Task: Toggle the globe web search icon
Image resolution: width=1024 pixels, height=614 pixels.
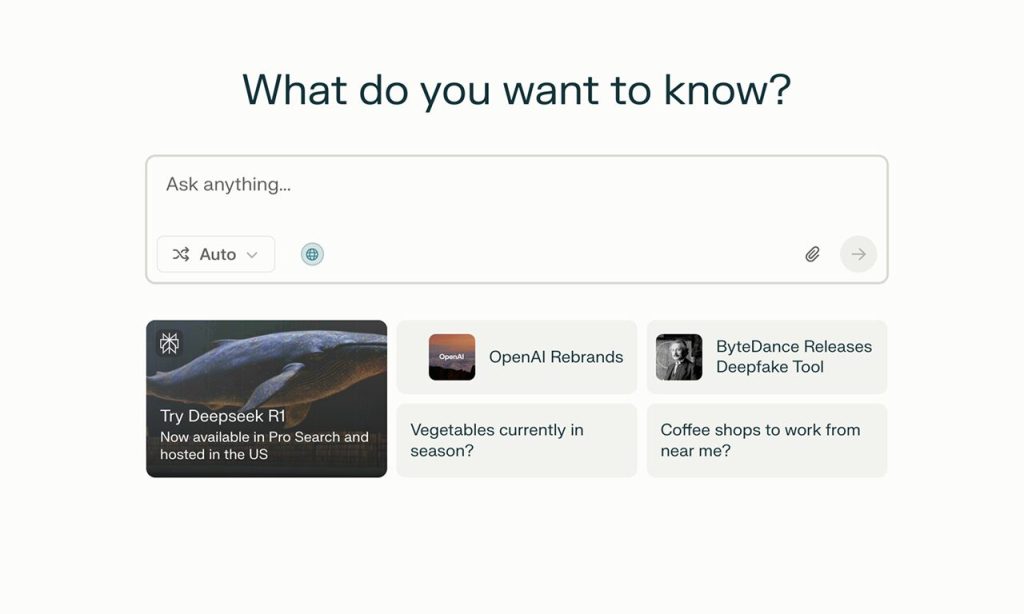Action: (312, 254)
